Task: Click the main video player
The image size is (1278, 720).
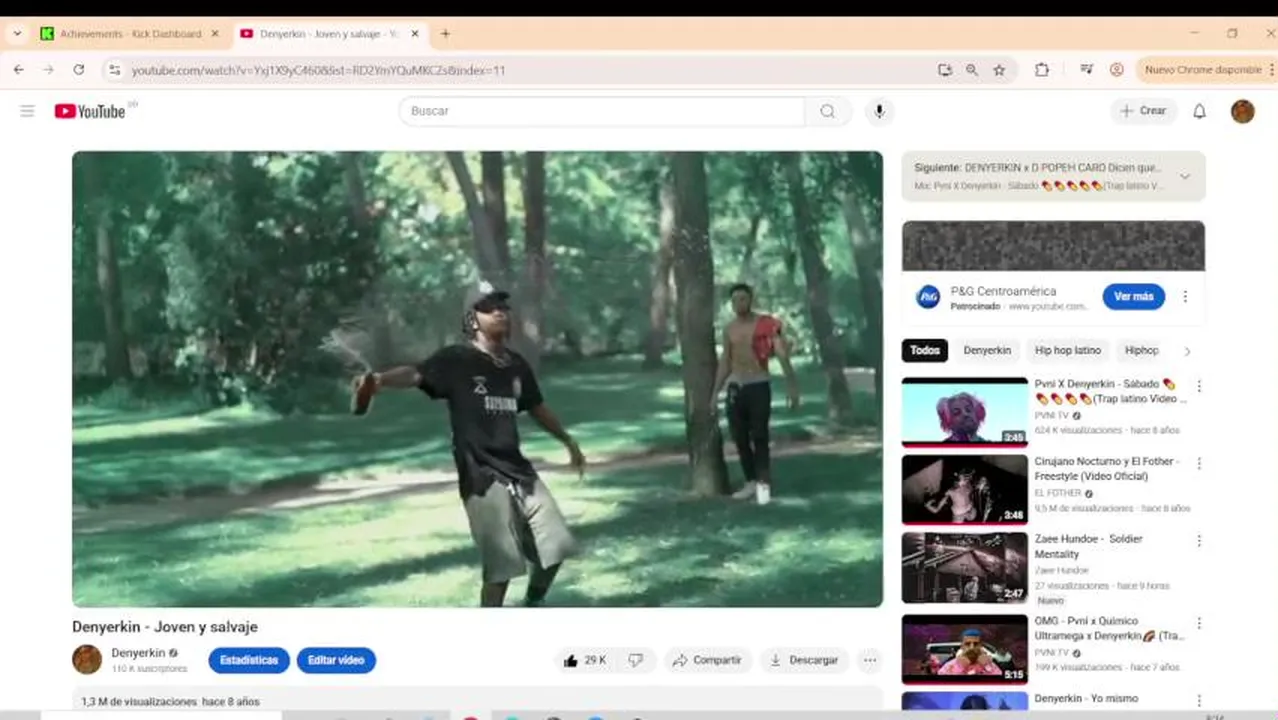Action: (x=477, y=379)
